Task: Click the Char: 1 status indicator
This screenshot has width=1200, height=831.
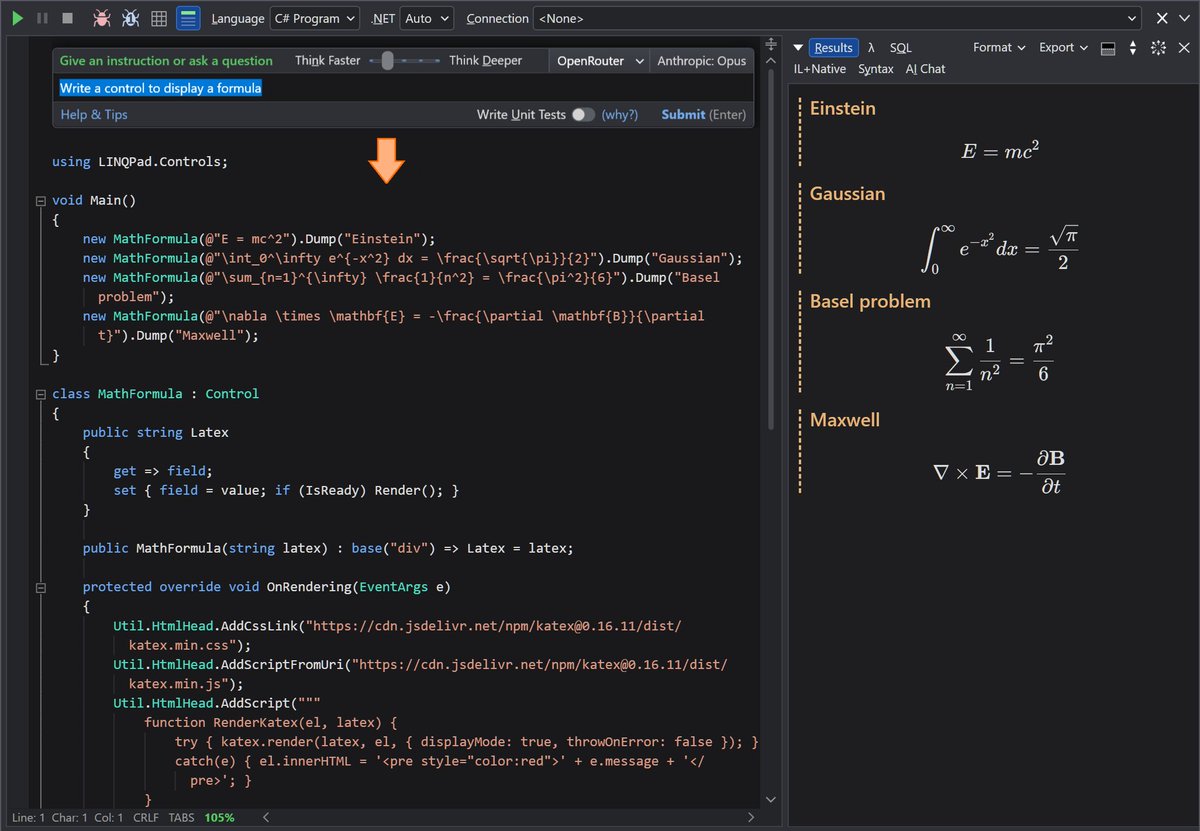Action: pyautogui.click(x=71, y=818)
